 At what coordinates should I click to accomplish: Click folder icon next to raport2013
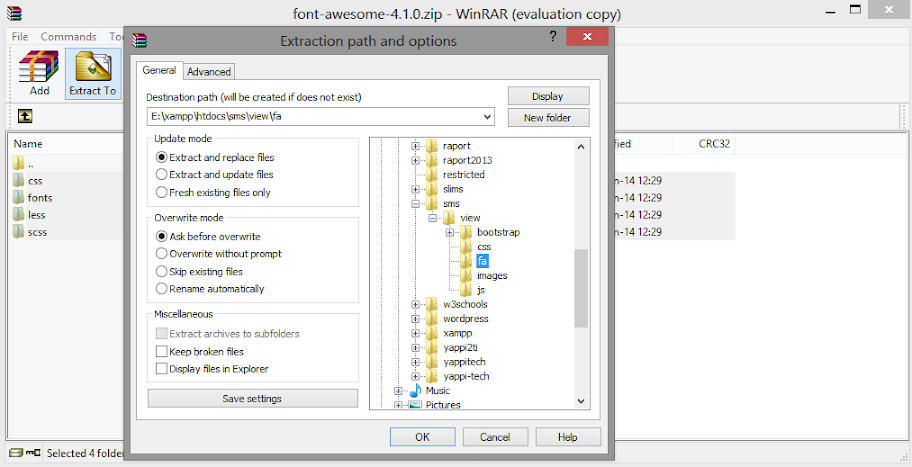[432, 160]
